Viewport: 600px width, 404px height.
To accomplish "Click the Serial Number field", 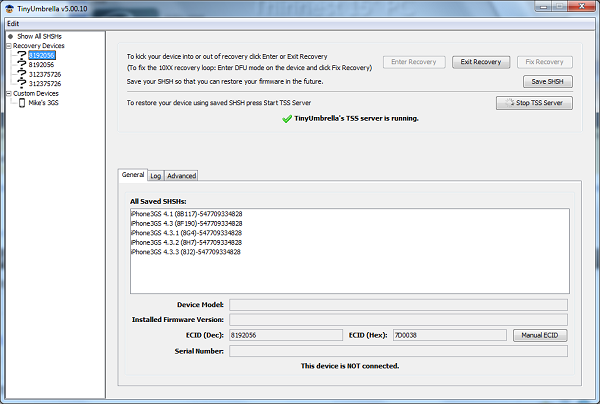I will 398,351.
